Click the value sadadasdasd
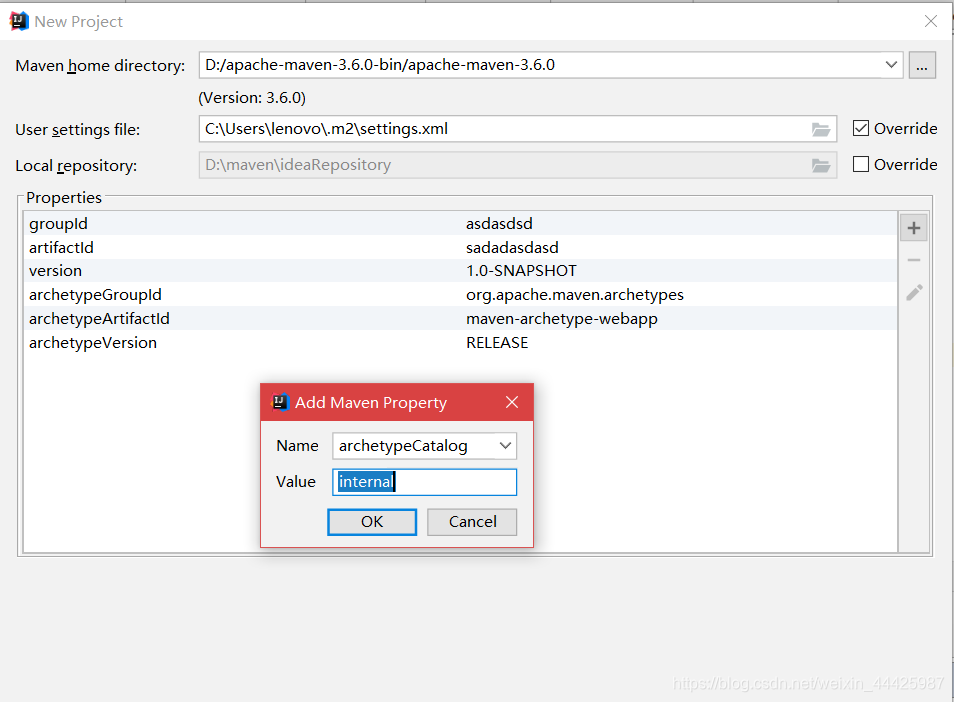The height and width of the screenshot is (702, 954). [x=512, y=248]
